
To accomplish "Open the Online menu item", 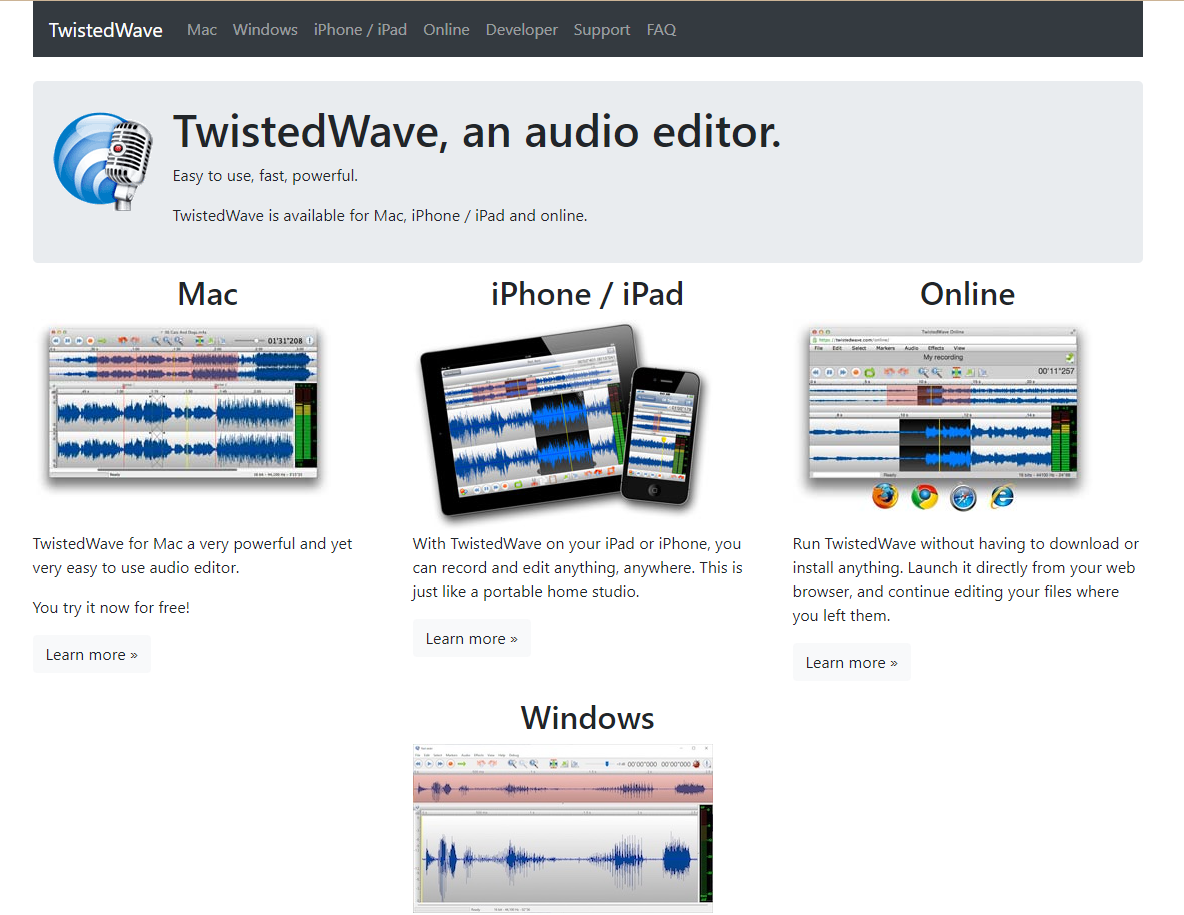I will coord(446,29).
